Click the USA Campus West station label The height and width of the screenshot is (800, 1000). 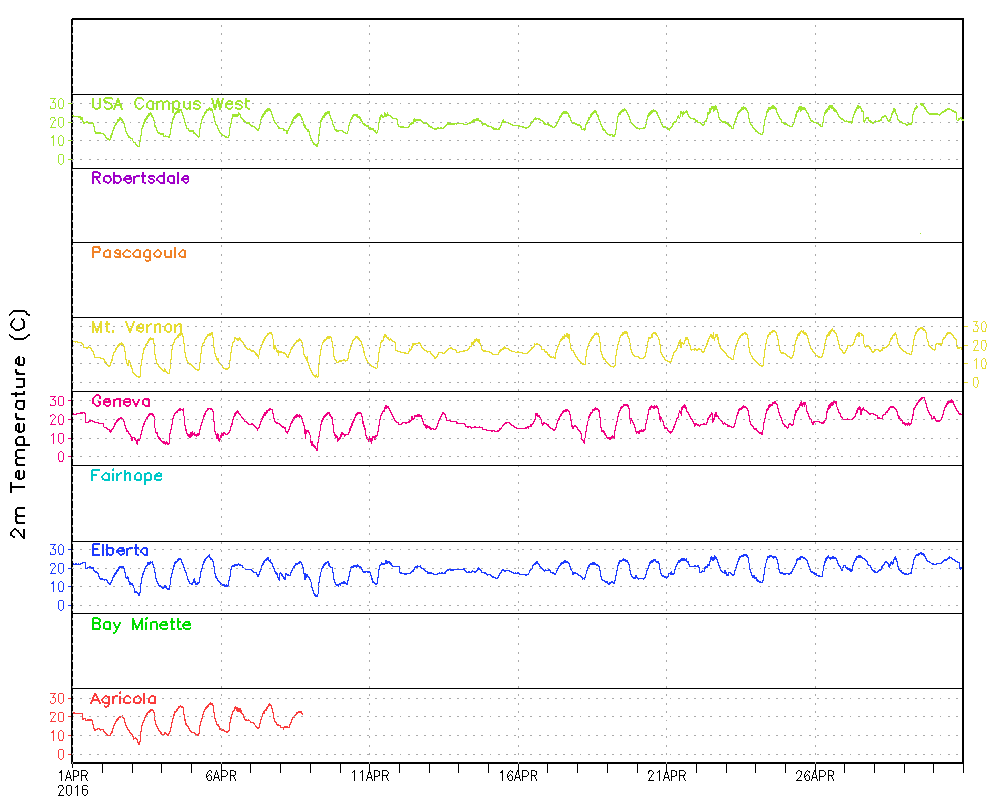(x=170, y=104)
